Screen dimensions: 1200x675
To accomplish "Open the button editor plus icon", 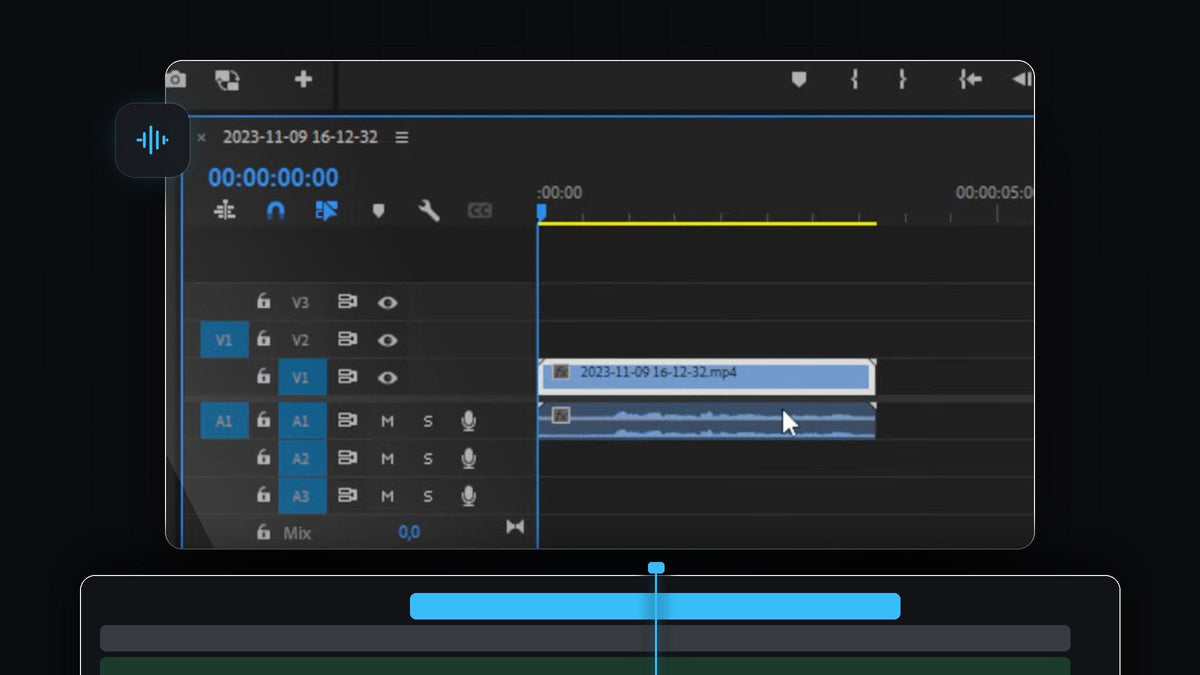I will click(x=303, y=79).
